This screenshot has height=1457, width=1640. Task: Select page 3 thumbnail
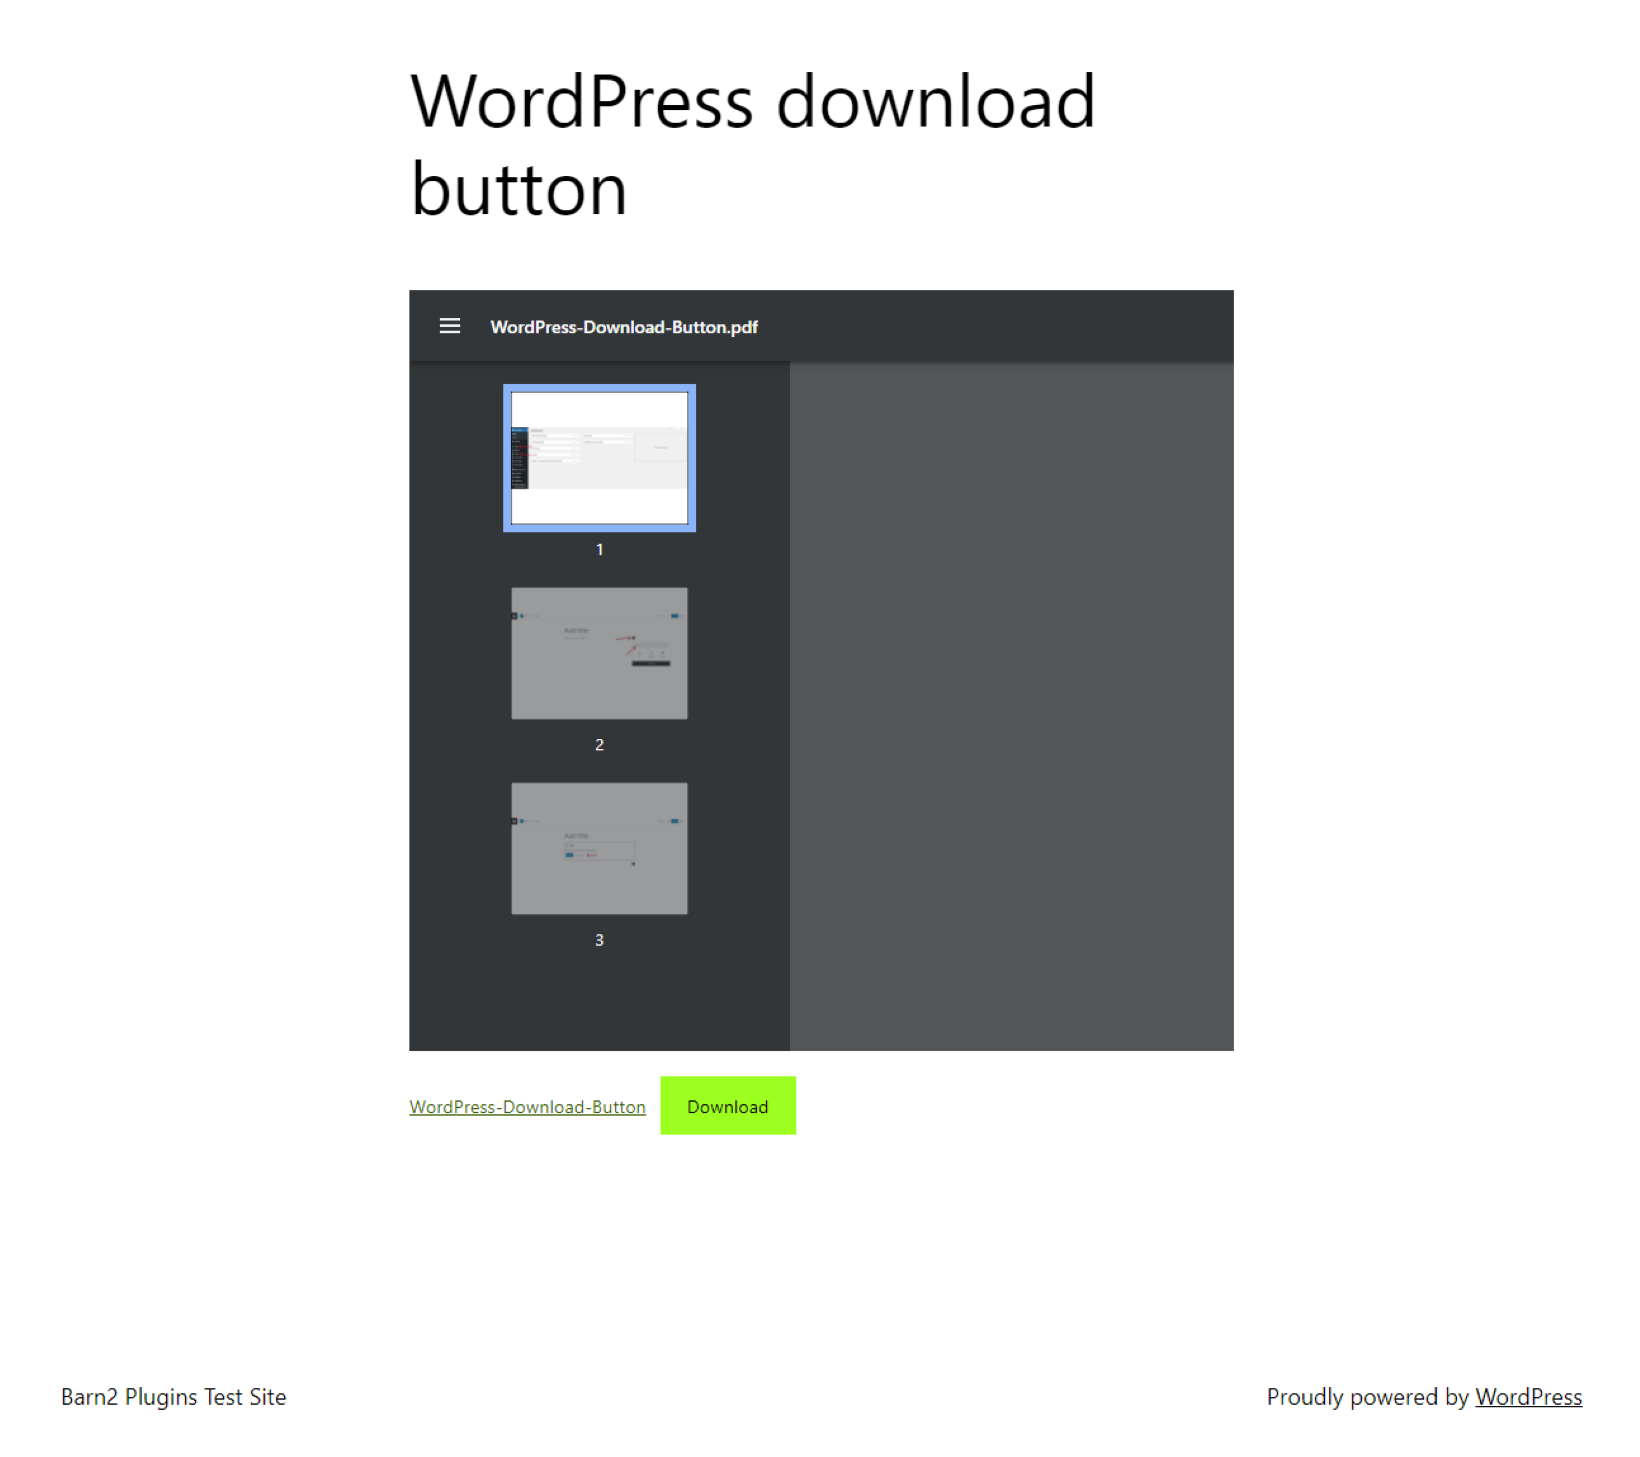pos(599,848)
